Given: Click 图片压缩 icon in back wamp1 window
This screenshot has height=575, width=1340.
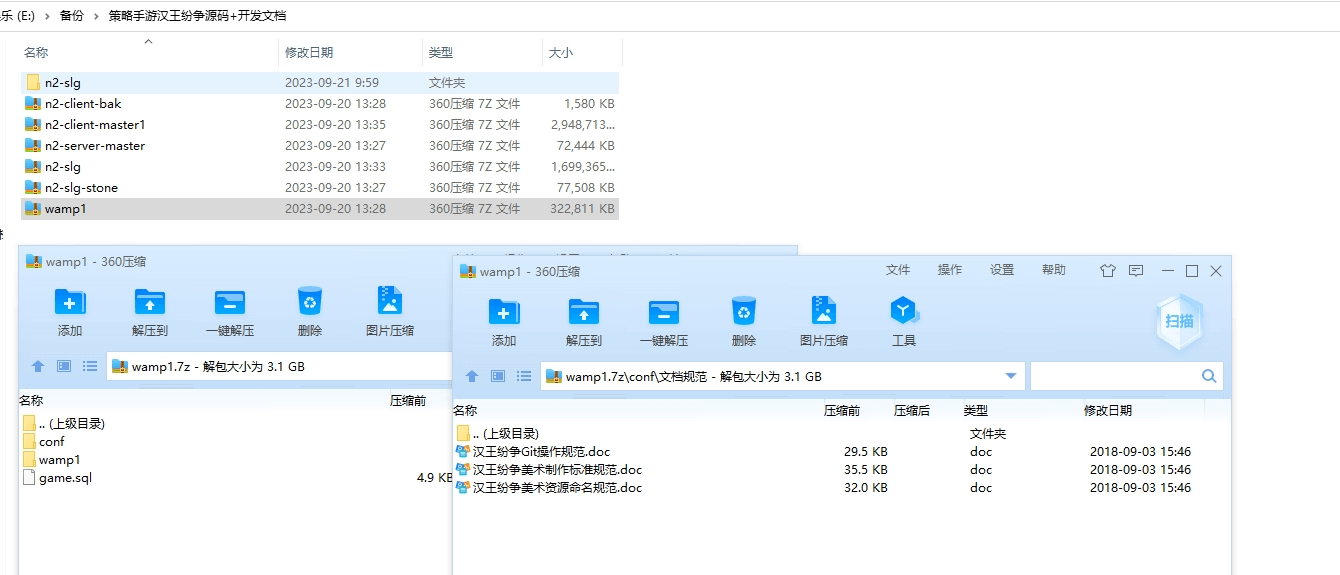Looking at the screenshot, I should click(x=390, y=301).
